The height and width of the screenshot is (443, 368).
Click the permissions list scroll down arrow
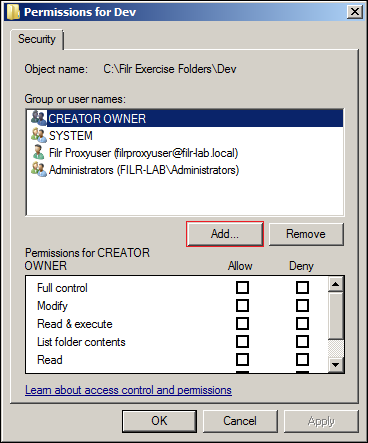tap(336, 365)
